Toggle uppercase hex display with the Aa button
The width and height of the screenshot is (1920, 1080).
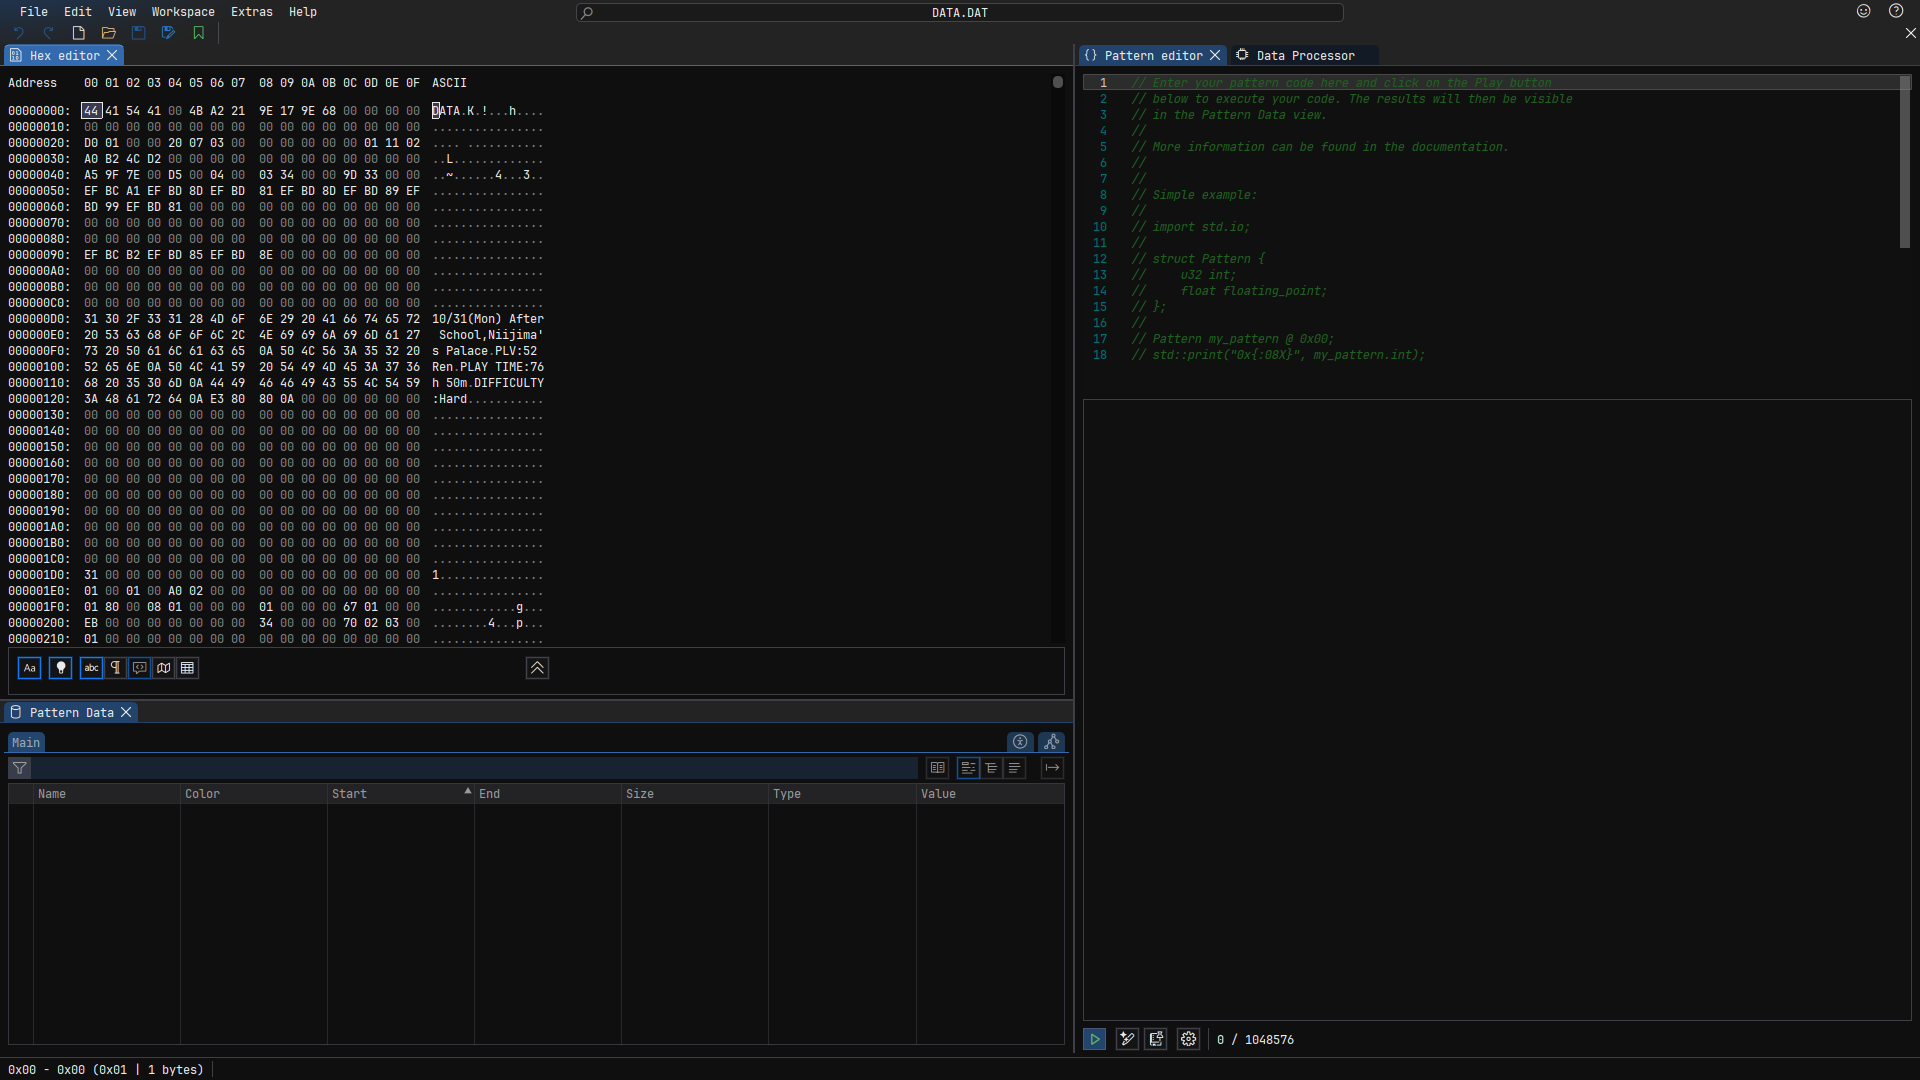tap(29, 668)
